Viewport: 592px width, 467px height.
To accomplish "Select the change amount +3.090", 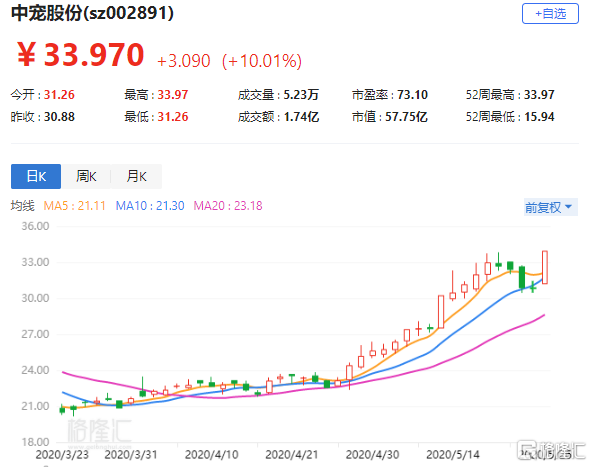I will pos(183,61).
